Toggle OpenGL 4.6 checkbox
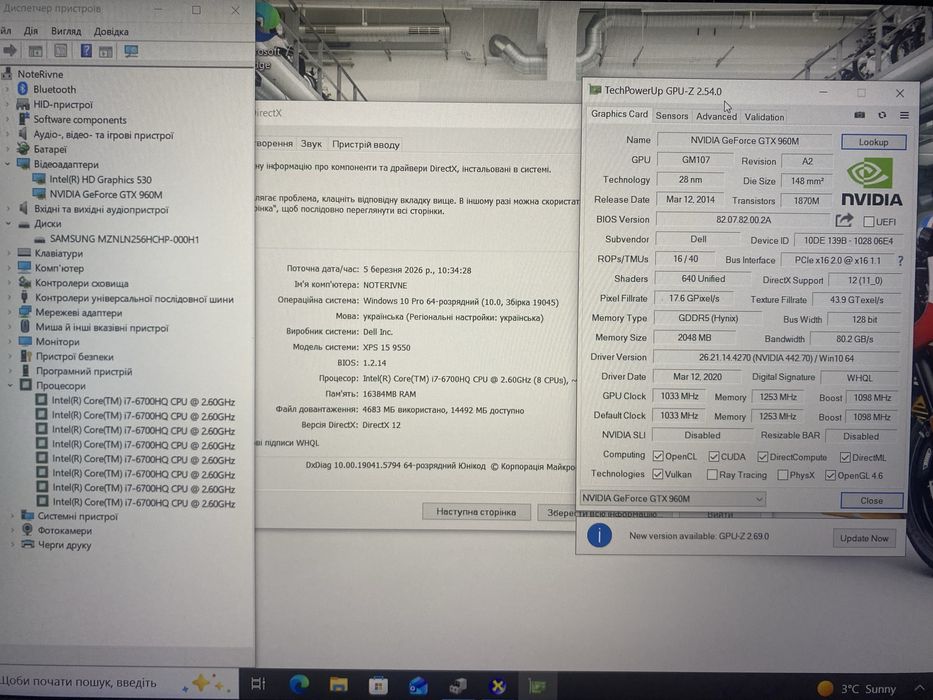 click(x=830, y=476)
